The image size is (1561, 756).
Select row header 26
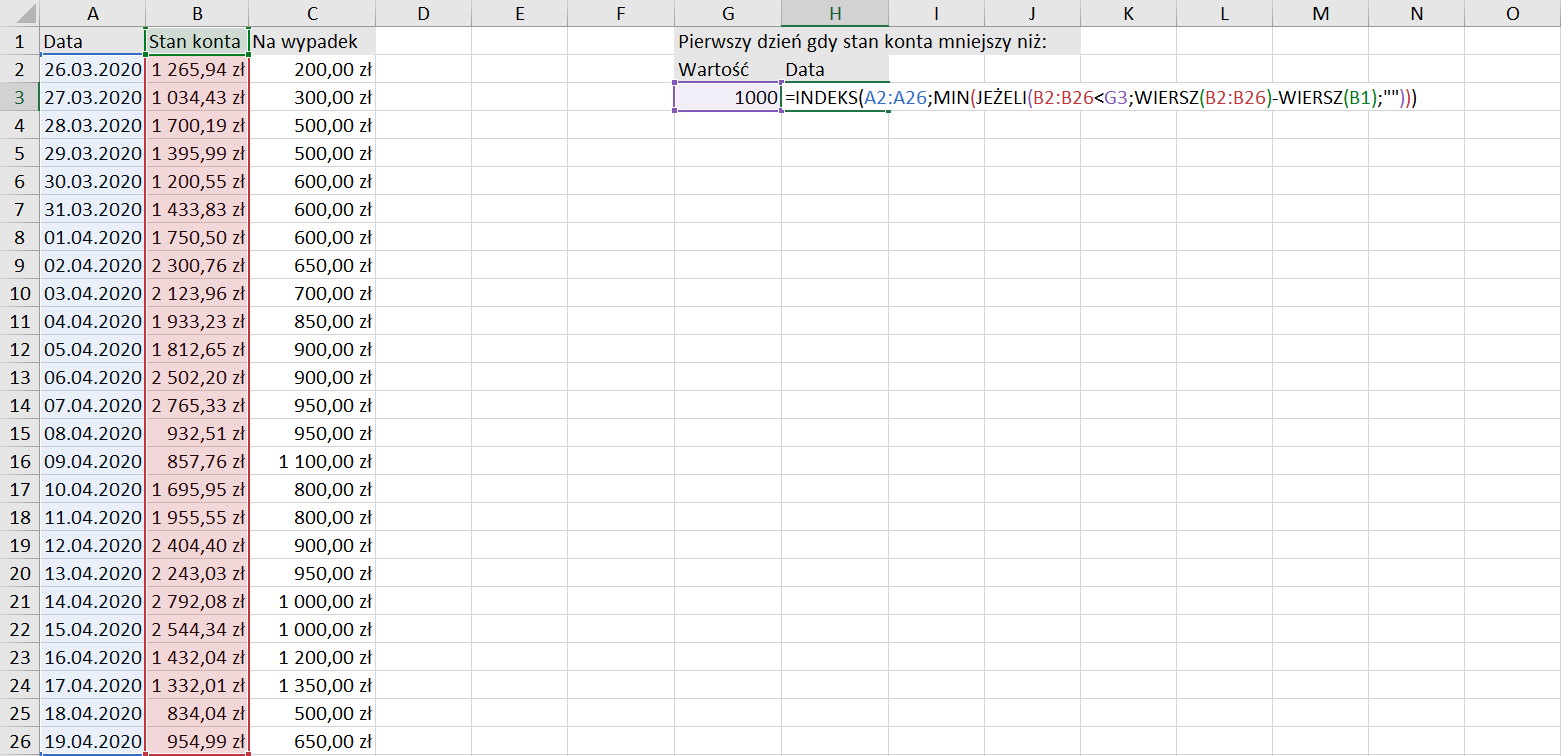(x=19, y=742)
